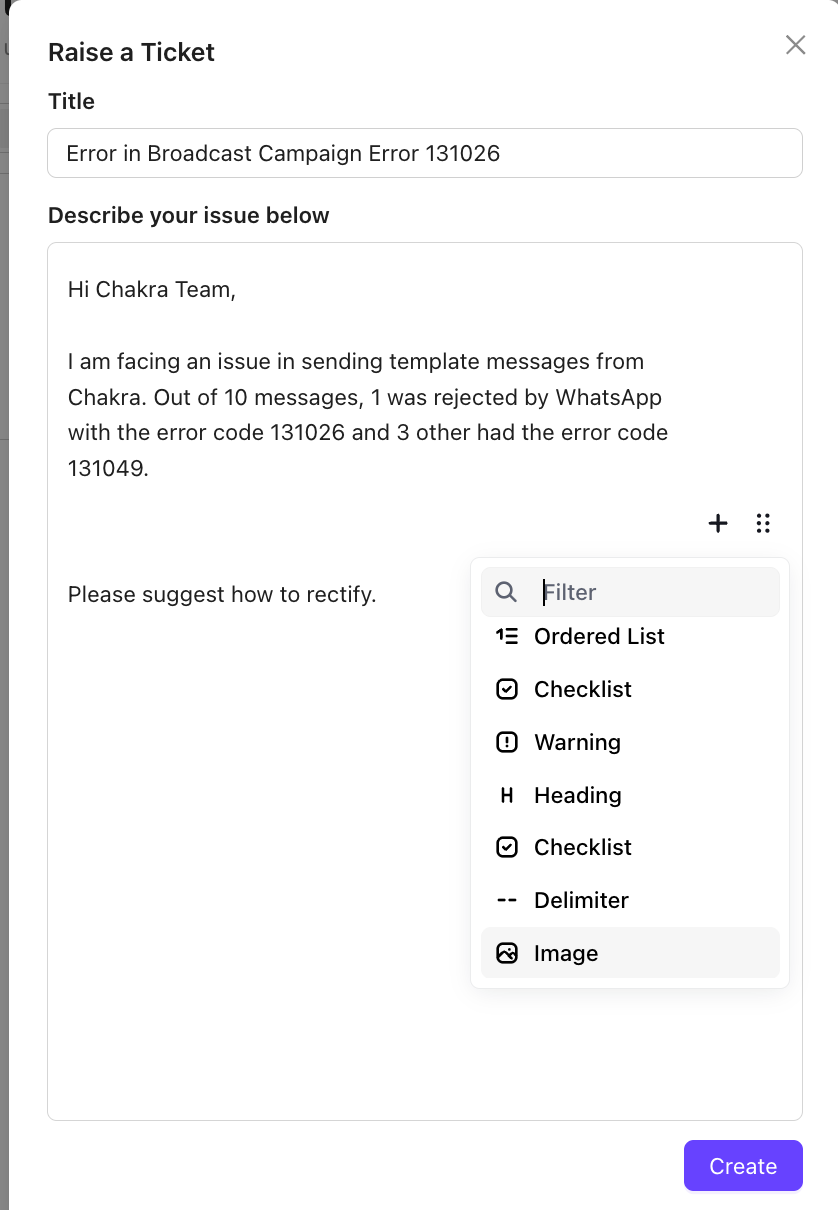Select the first Checklist menu entry
The height and width of the screenshot is (1210, 838).
[x=583, y=689]
